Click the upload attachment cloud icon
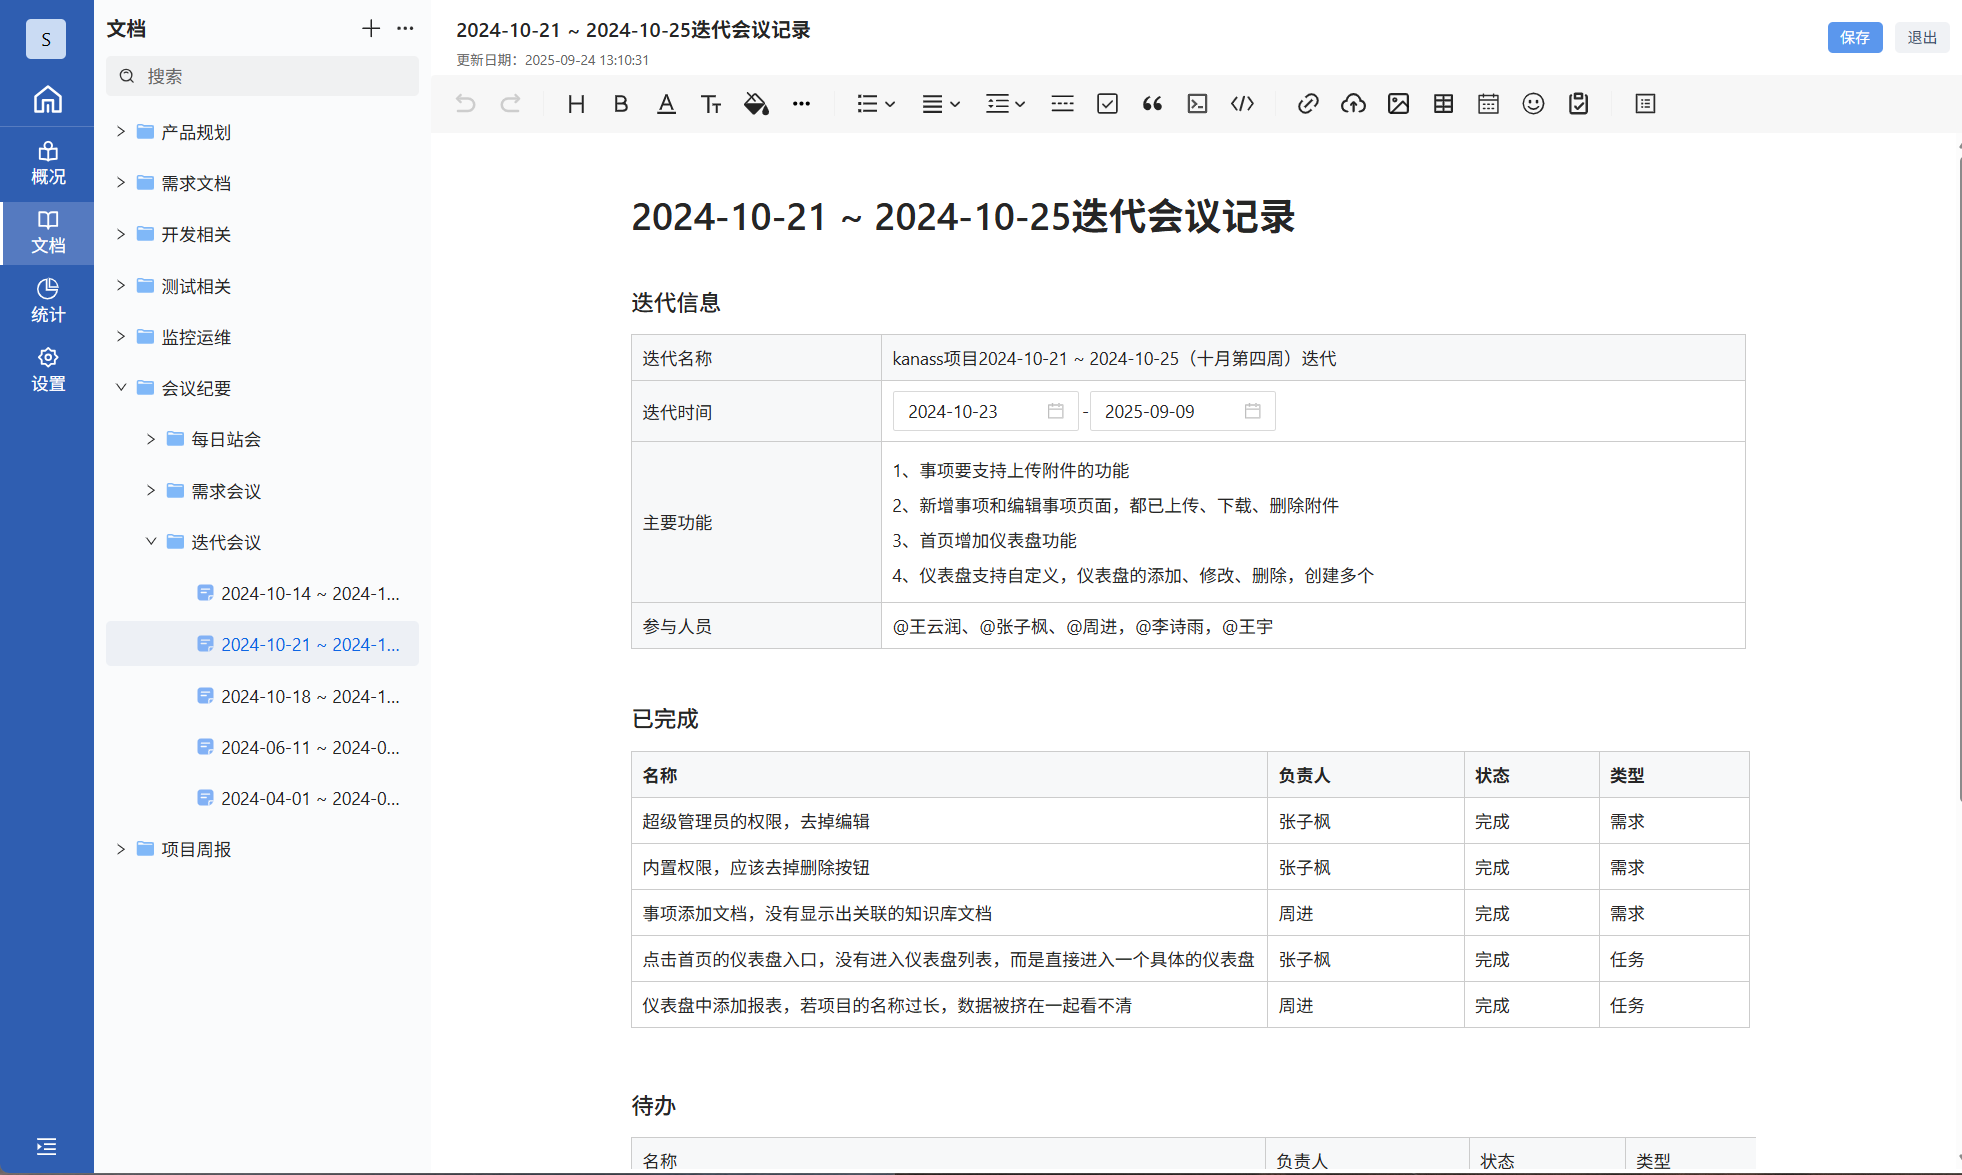 pos(1353,104)
